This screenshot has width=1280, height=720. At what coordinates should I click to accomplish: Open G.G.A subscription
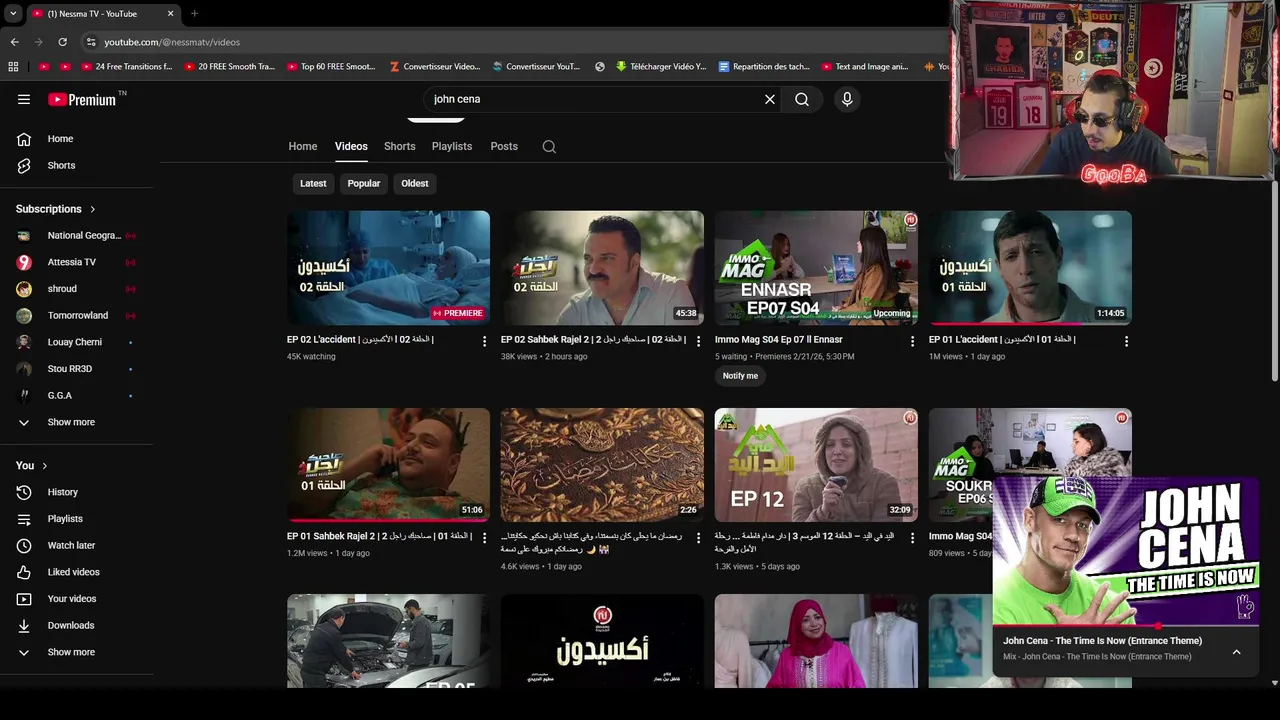coord(76,395)
